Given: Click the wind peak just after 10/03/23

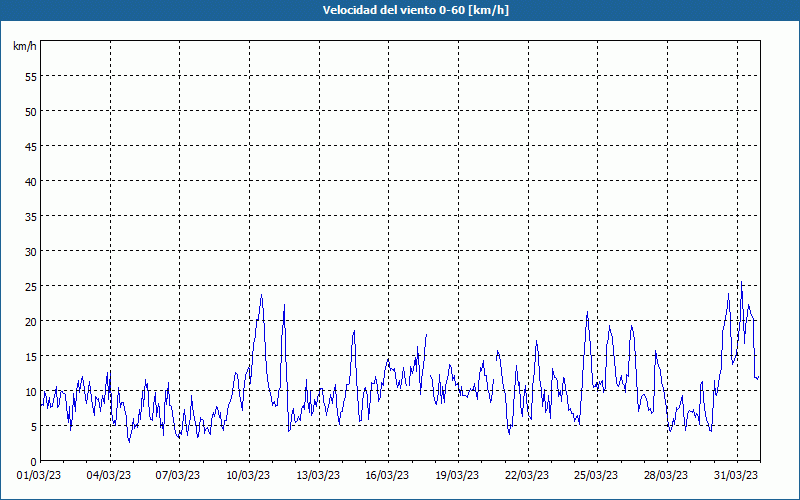Looking at the screenshot, I should [x=262, y=295].
